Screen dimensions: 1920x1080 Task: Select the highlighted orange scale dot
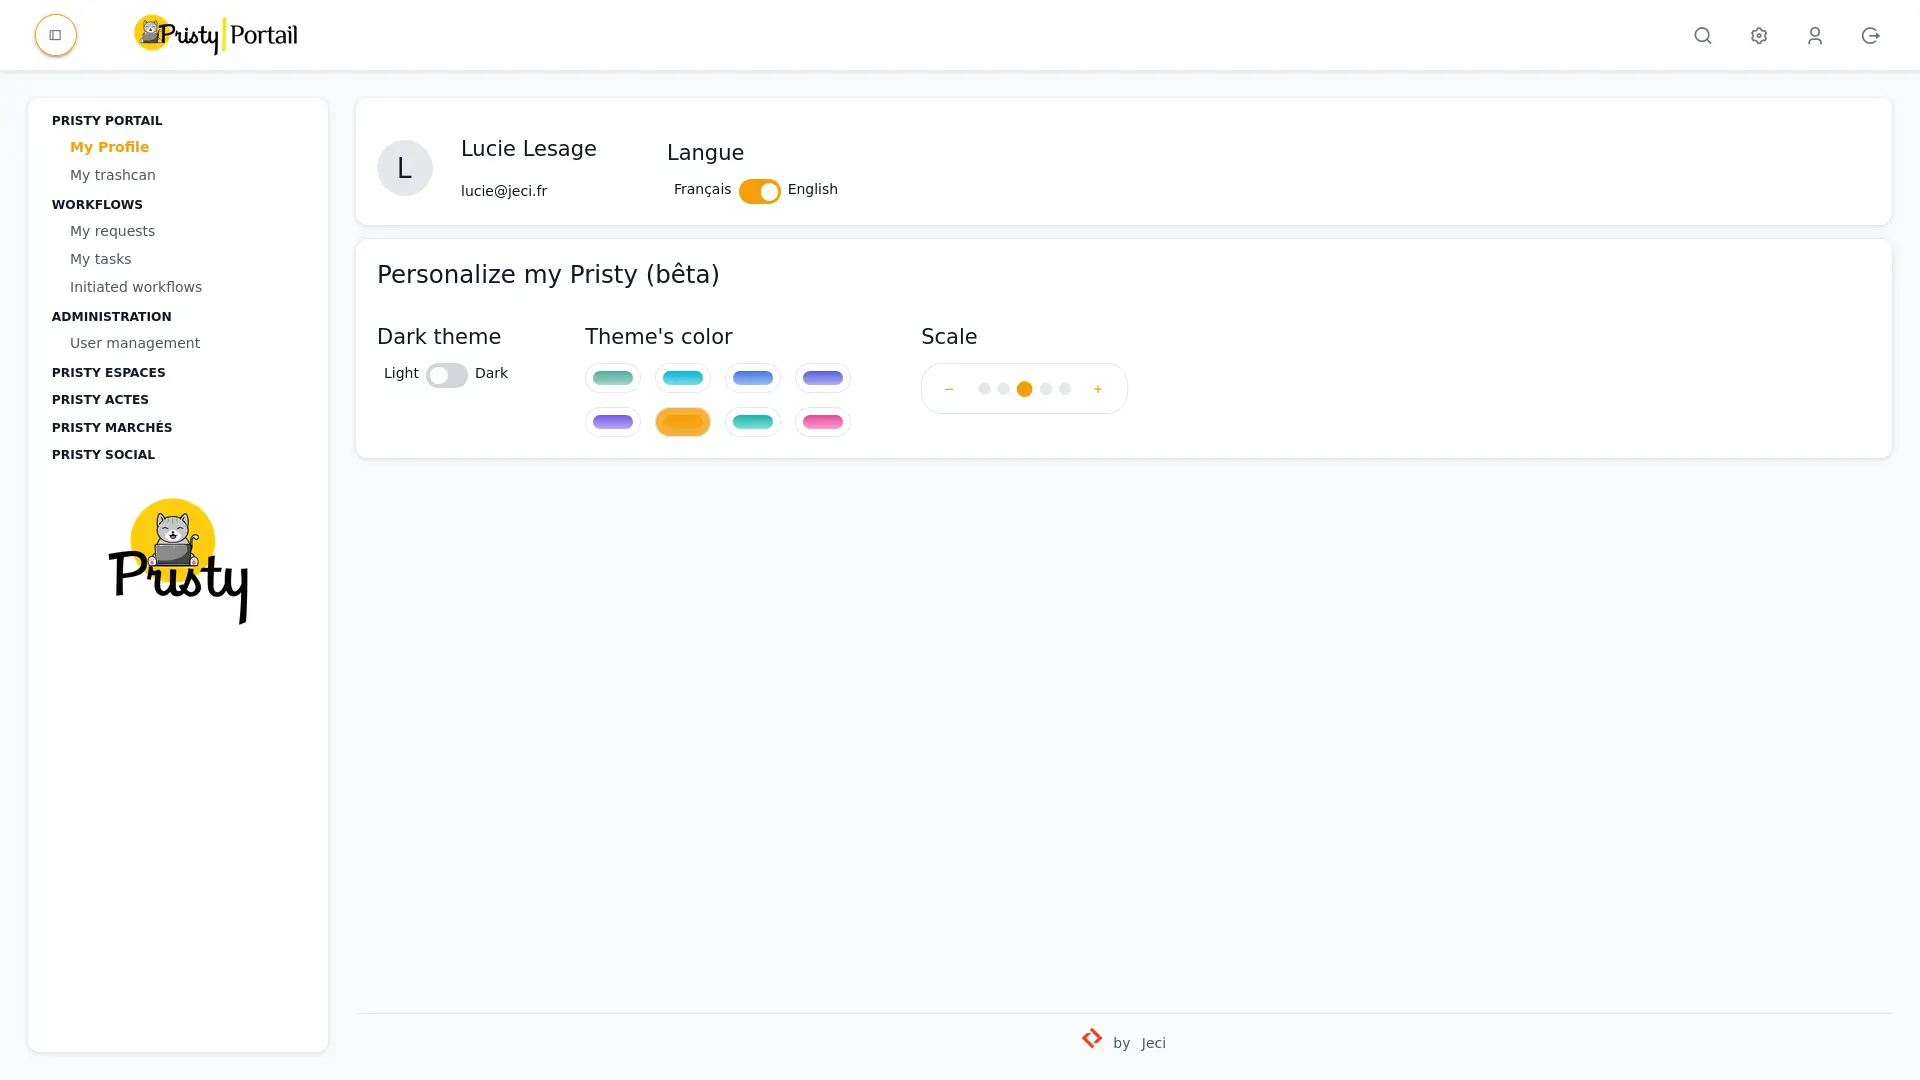pos(1024,389)
